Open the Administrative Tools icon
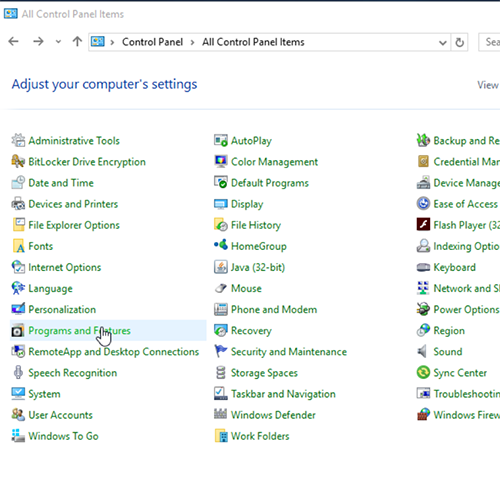Viewport: 500px width, 500px height. point(18,140)
